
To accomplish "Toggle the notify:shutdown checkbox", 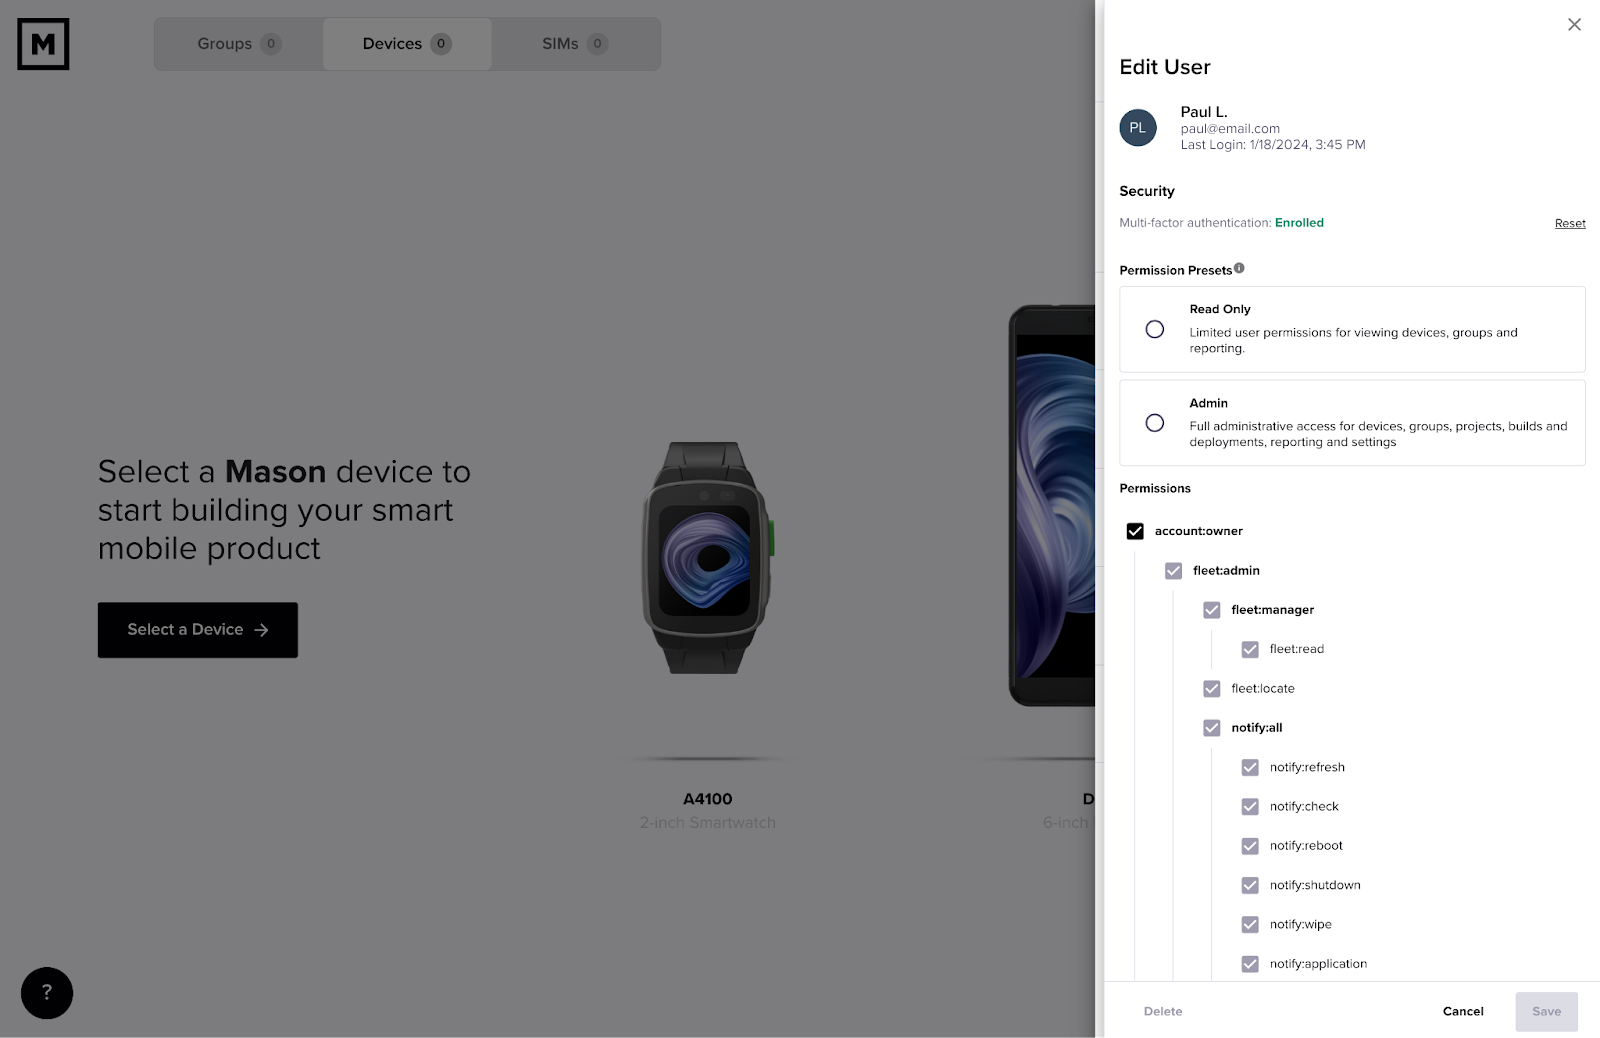I will click(1250, 886).
